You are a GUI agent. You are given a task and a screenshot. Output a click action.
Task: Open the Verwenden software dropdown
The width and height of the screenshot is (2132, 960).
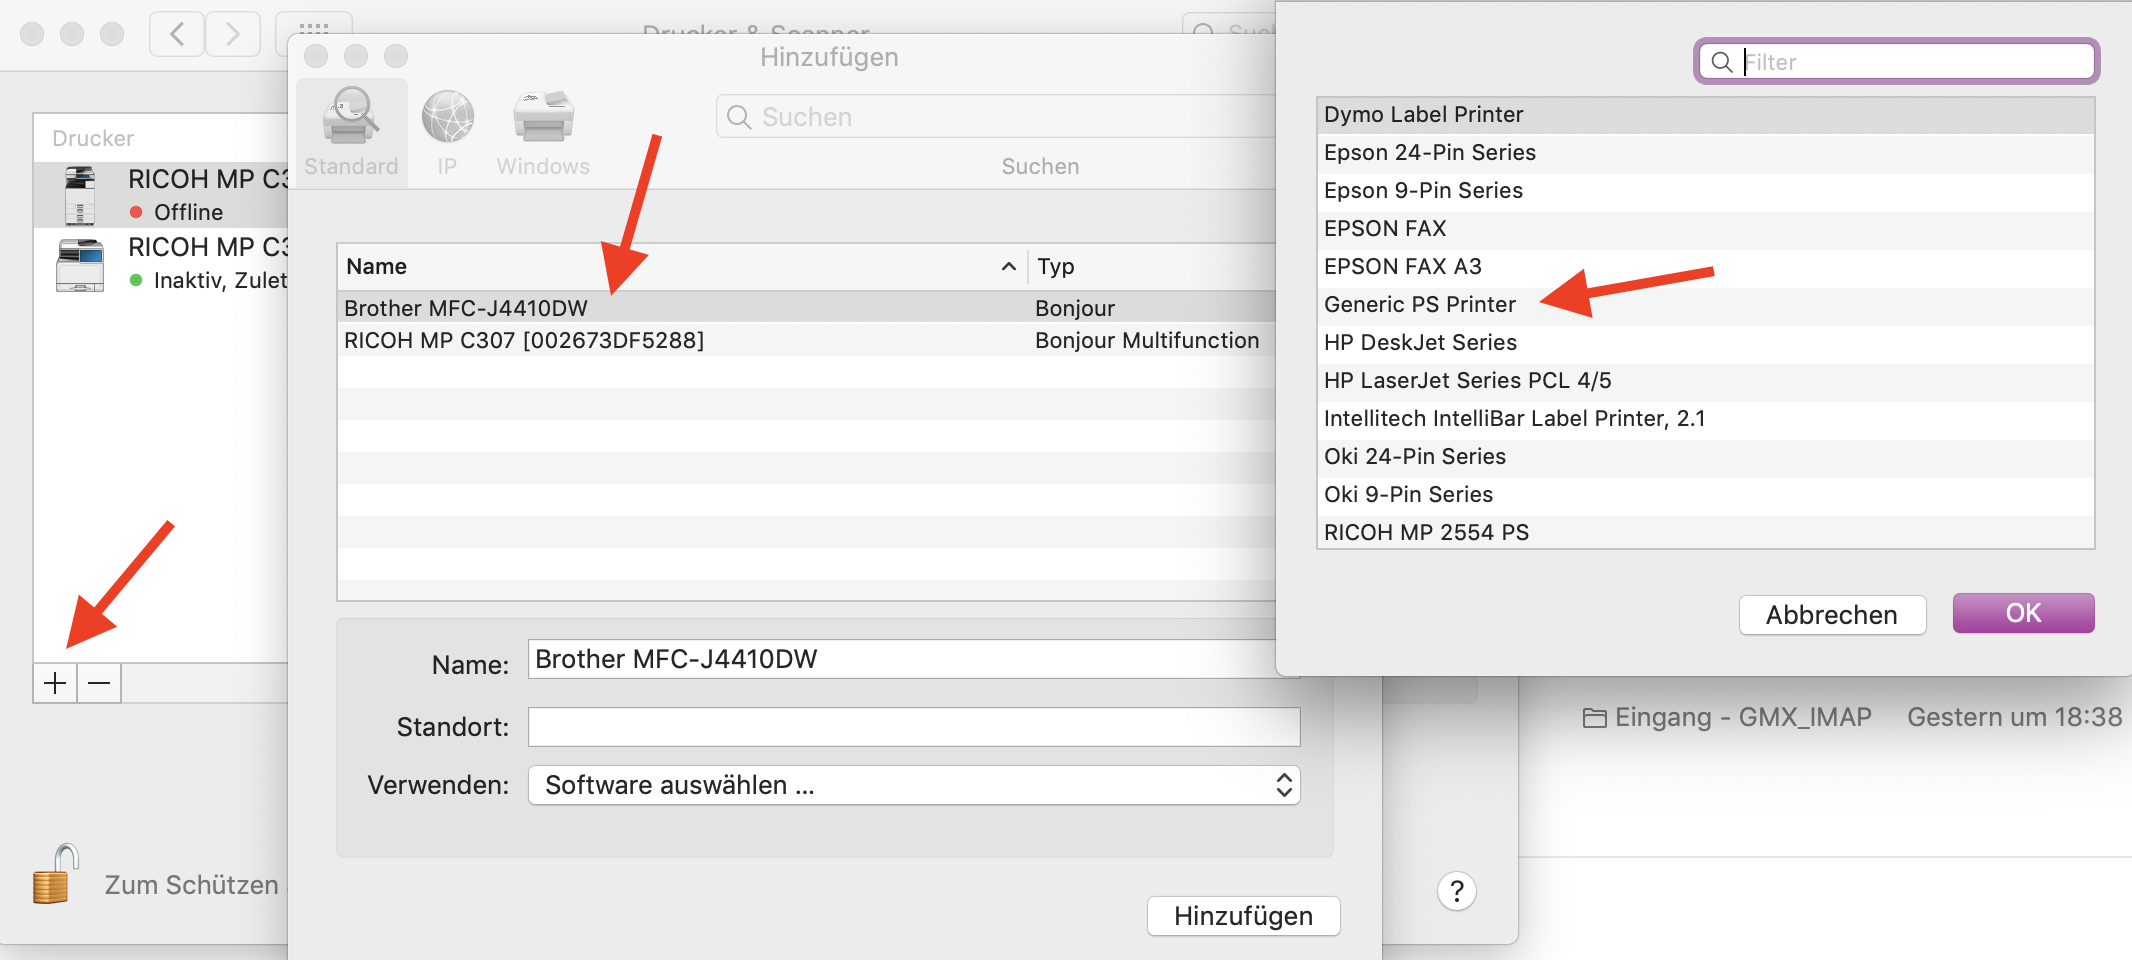[914, 785]
